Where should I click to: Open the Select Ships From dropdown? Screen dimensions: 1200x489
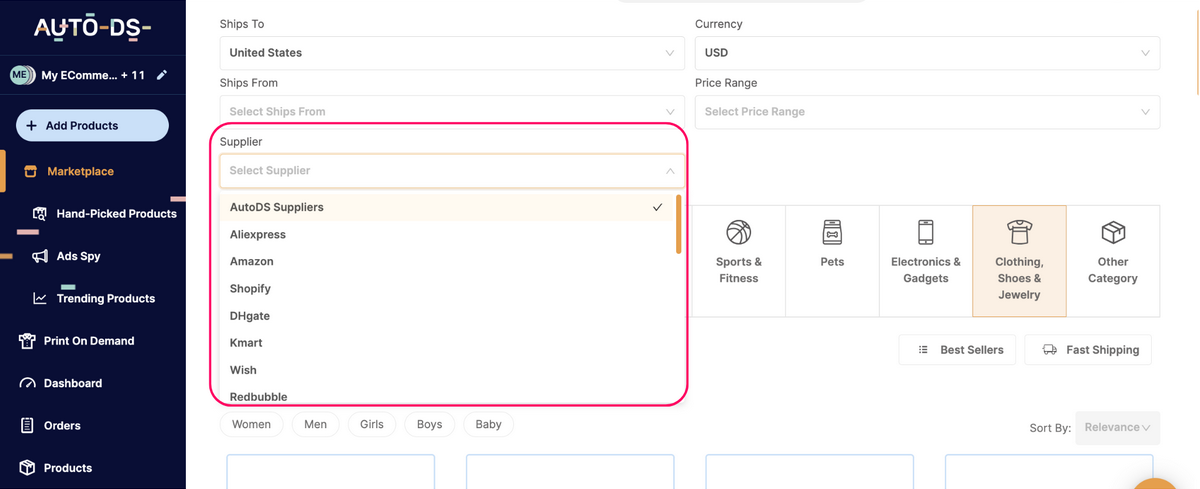pyautogui.click(x=452, y=112)
